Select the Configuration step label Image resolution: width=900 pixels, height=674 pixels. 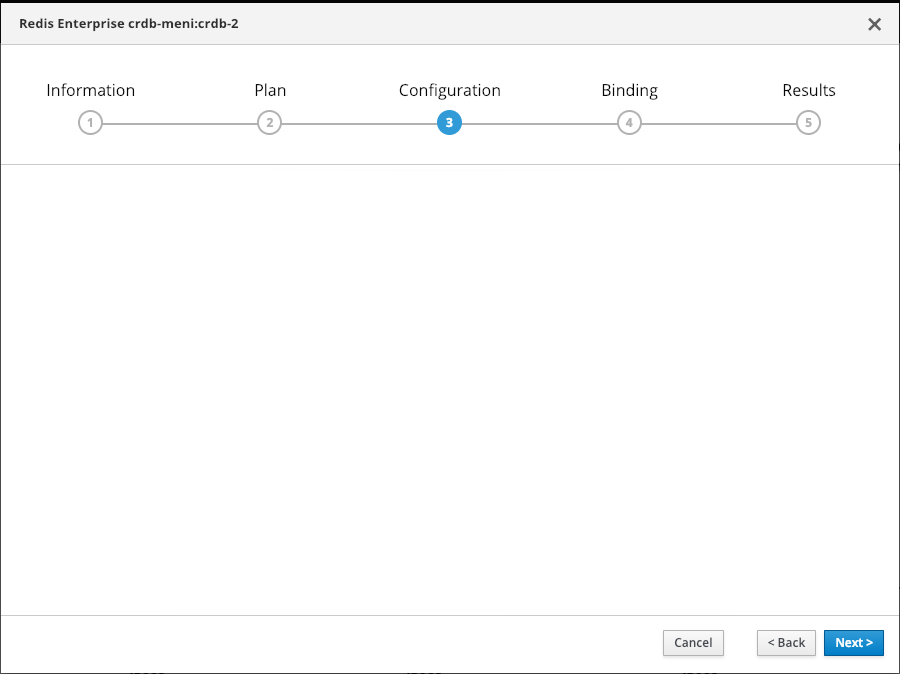pyautogui.click(x=449, y=90)
